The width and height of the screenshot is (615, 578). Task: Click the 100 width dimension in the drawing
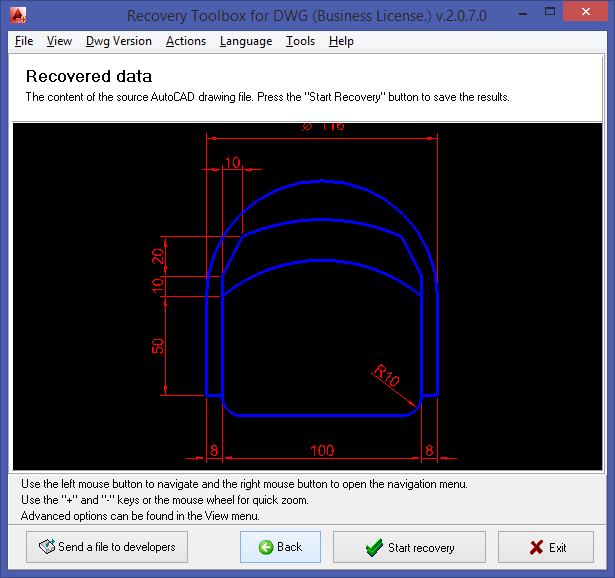tap(322, 451)
